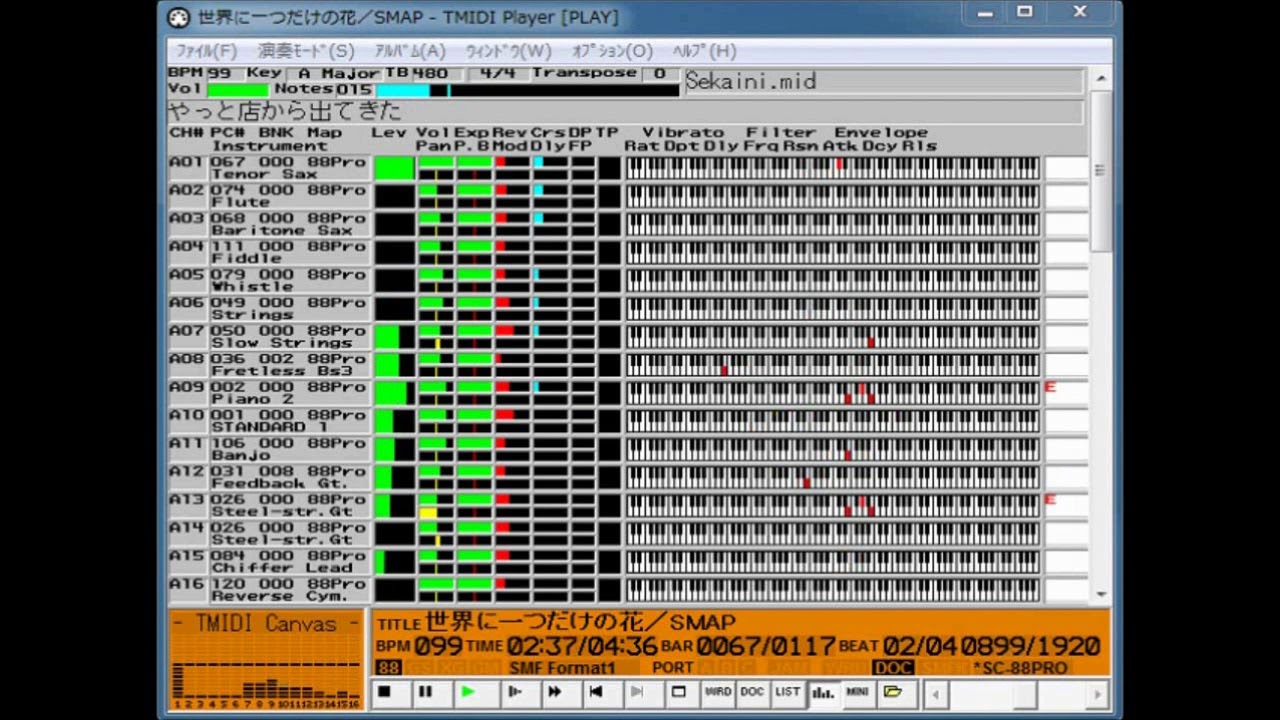The image size is (1280, 720).
Task: Click the piano keyboard of the Piano 2 channel
Action: [x=833, y=393]
